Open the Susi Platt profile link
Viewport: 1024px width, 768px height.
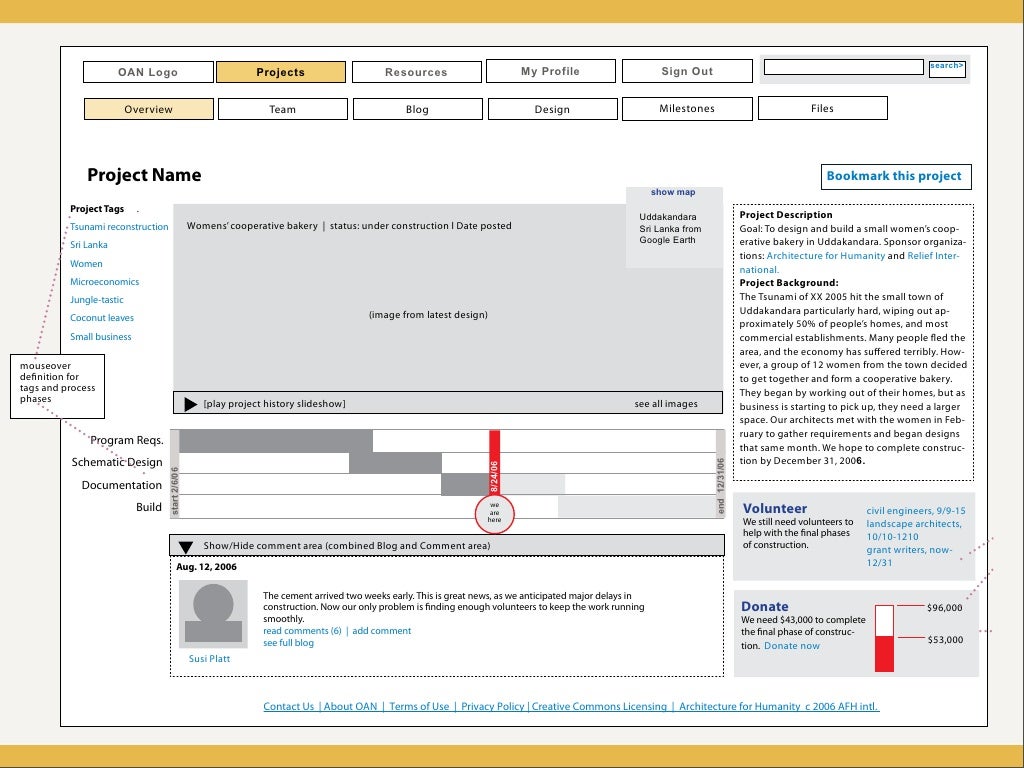209,659
